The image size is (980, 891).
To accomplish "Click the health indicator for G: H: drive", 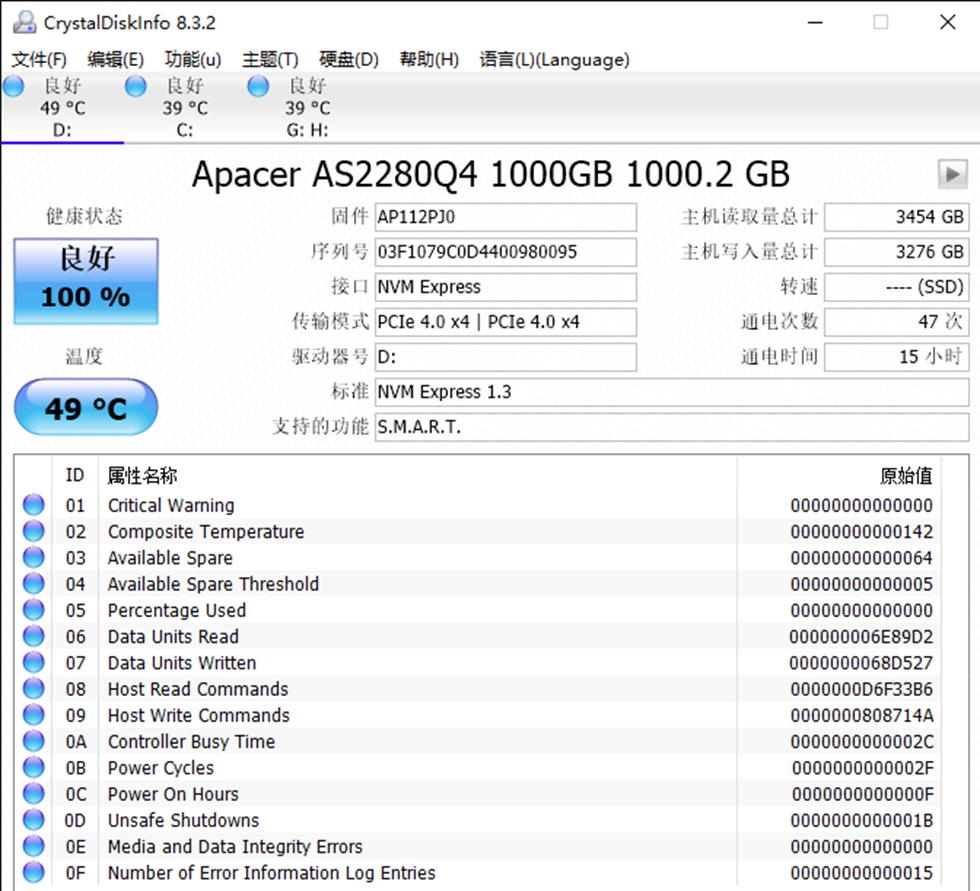I will click(257, 87).
